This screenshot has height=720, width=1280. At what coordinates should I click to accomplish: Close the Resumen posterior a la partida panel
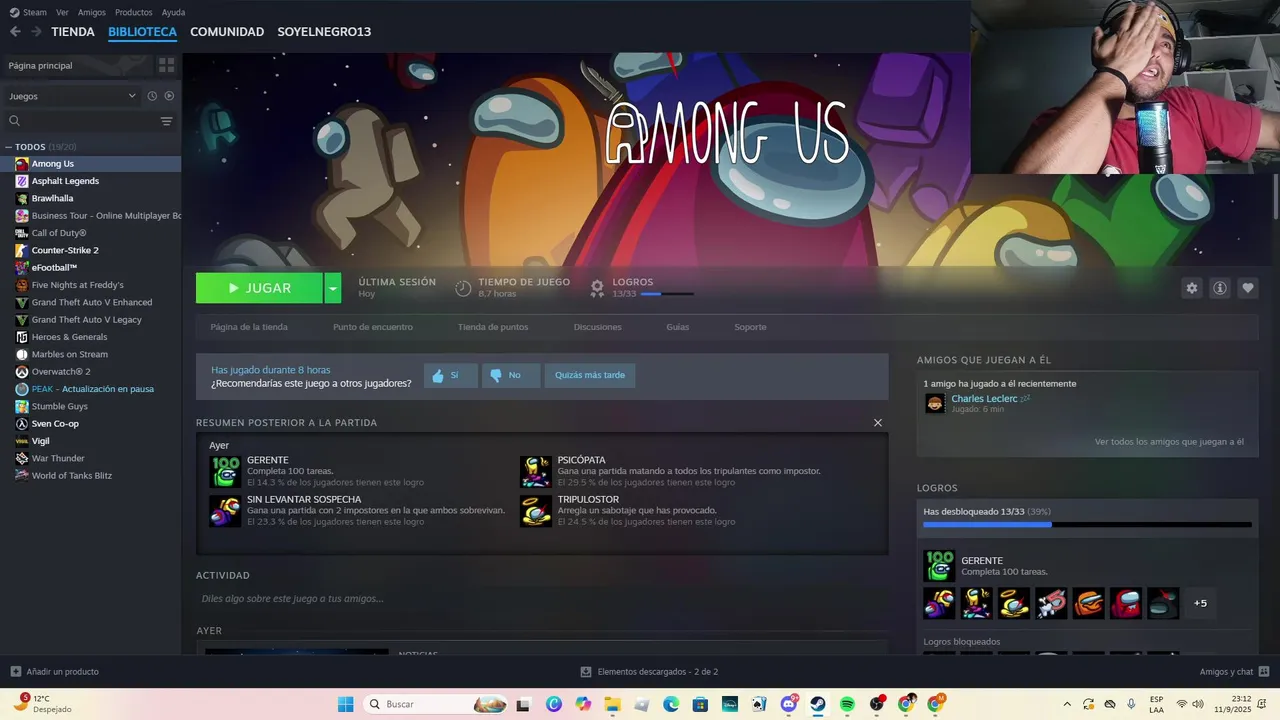[x=878, y=423]
